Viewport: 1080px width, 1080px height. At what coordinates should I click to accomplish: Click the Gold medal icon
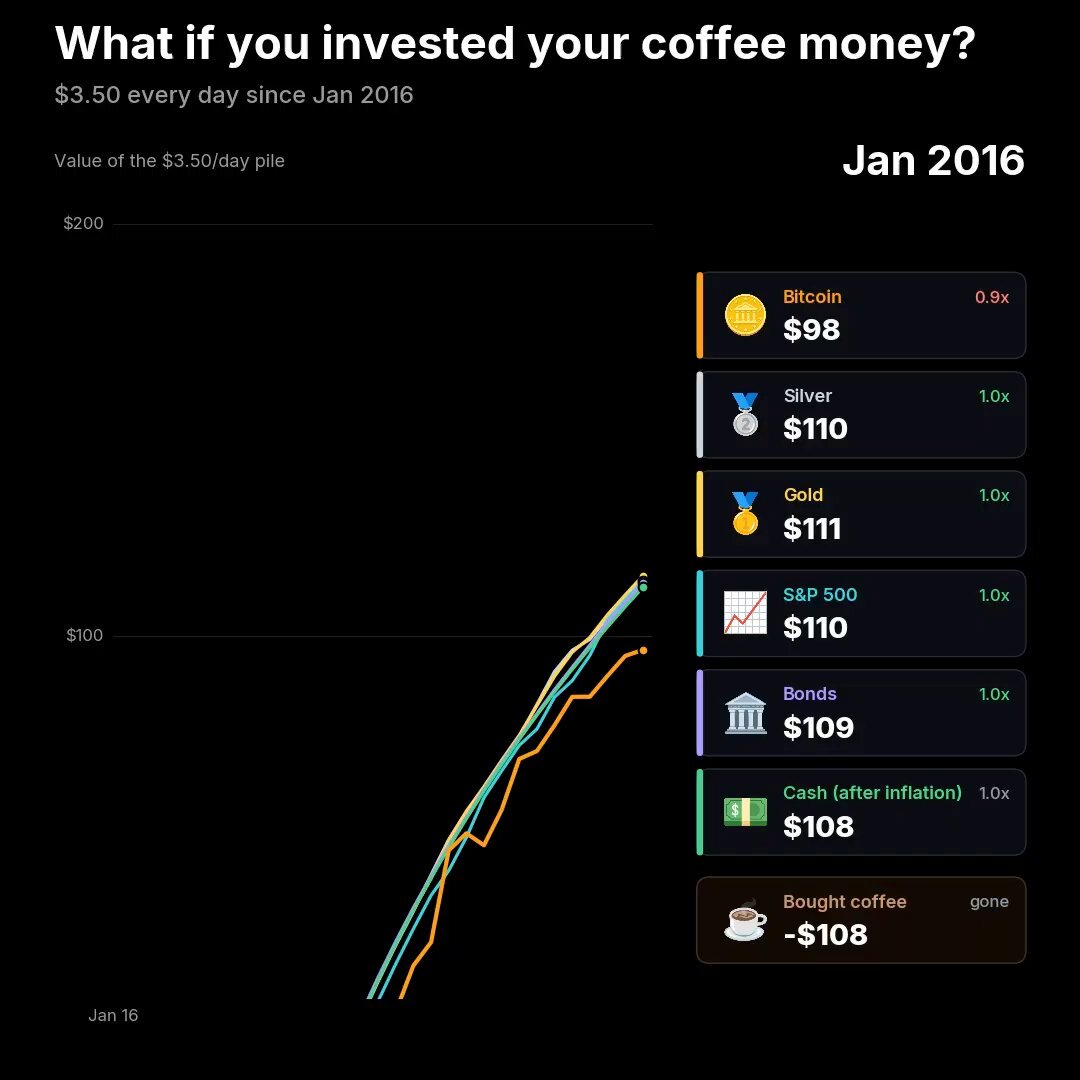pyautogui.click(x=745, y=513)
